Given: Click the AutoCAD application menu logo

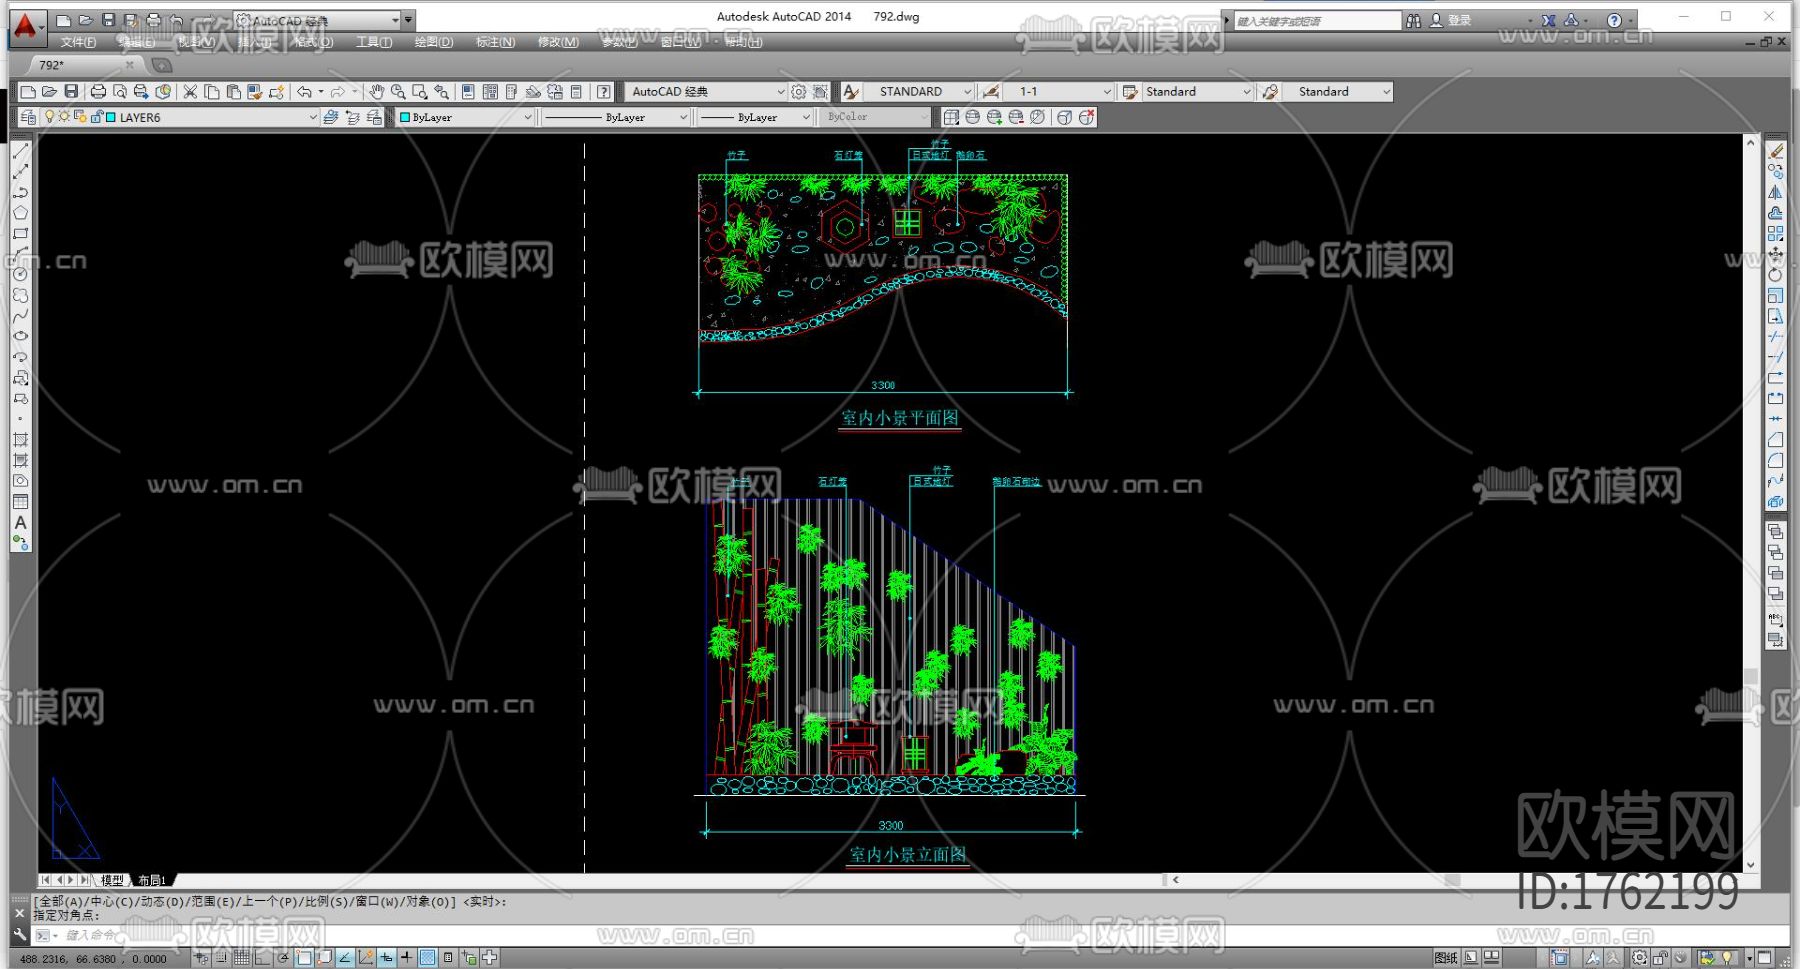Looking at the screenshot, I should pos(25,25).
